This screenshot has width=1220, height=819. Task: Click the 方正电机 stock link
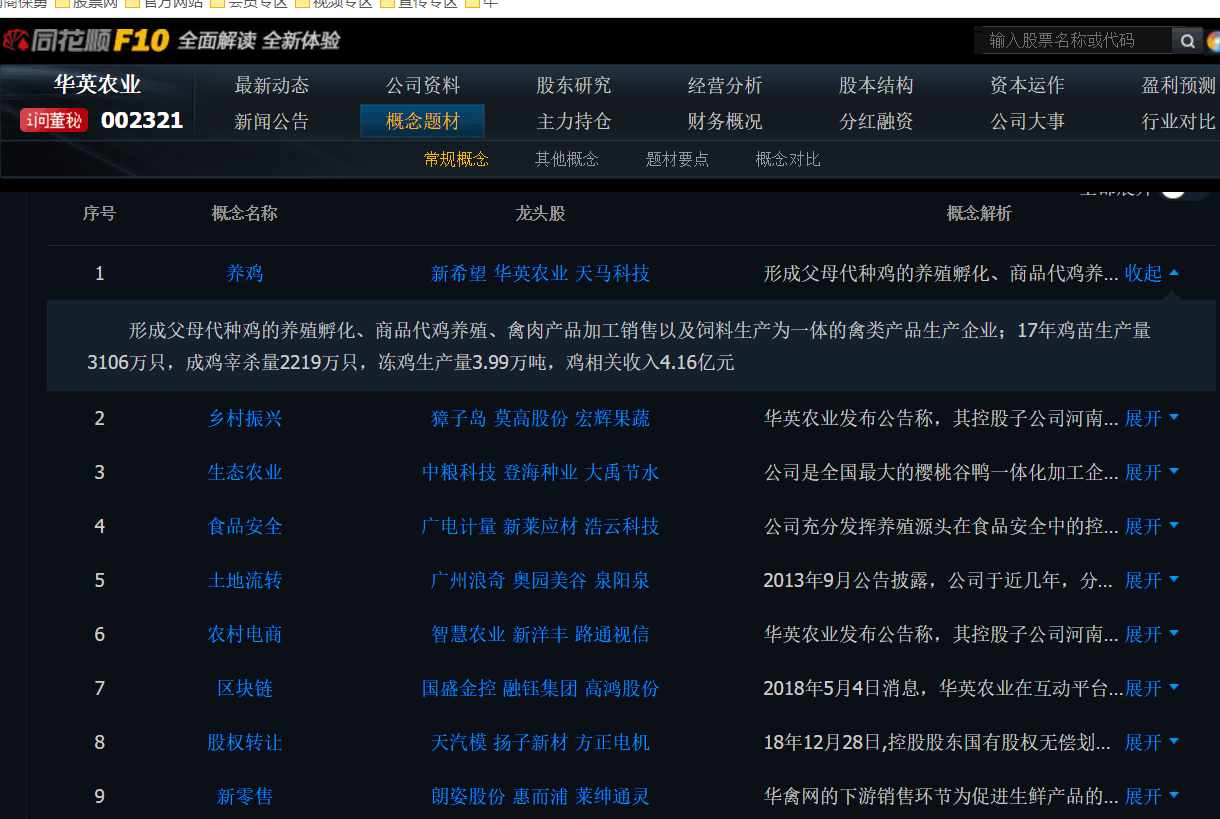[612, 742]
